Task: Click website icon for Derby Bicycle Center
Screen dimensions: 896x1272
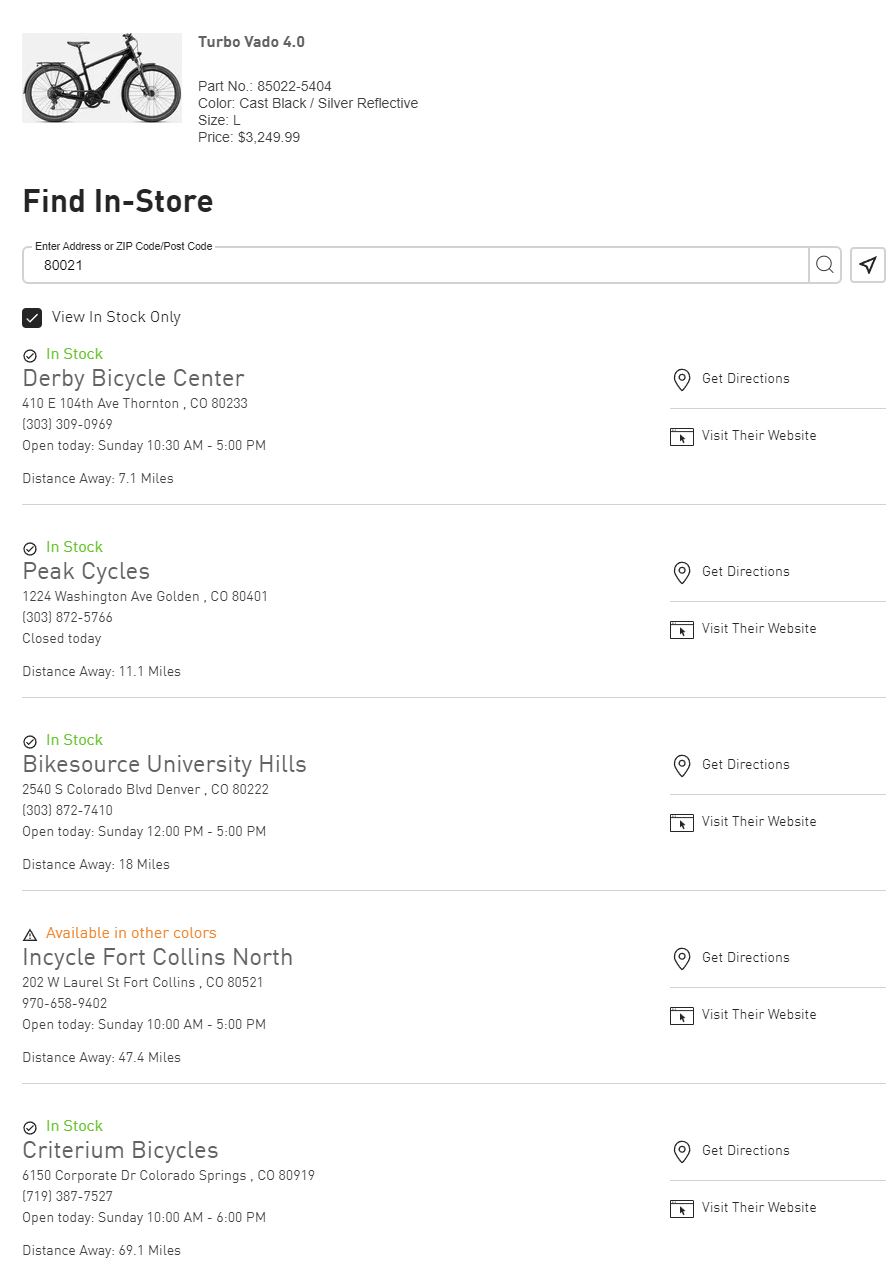Action: click(x=682, y=436)
